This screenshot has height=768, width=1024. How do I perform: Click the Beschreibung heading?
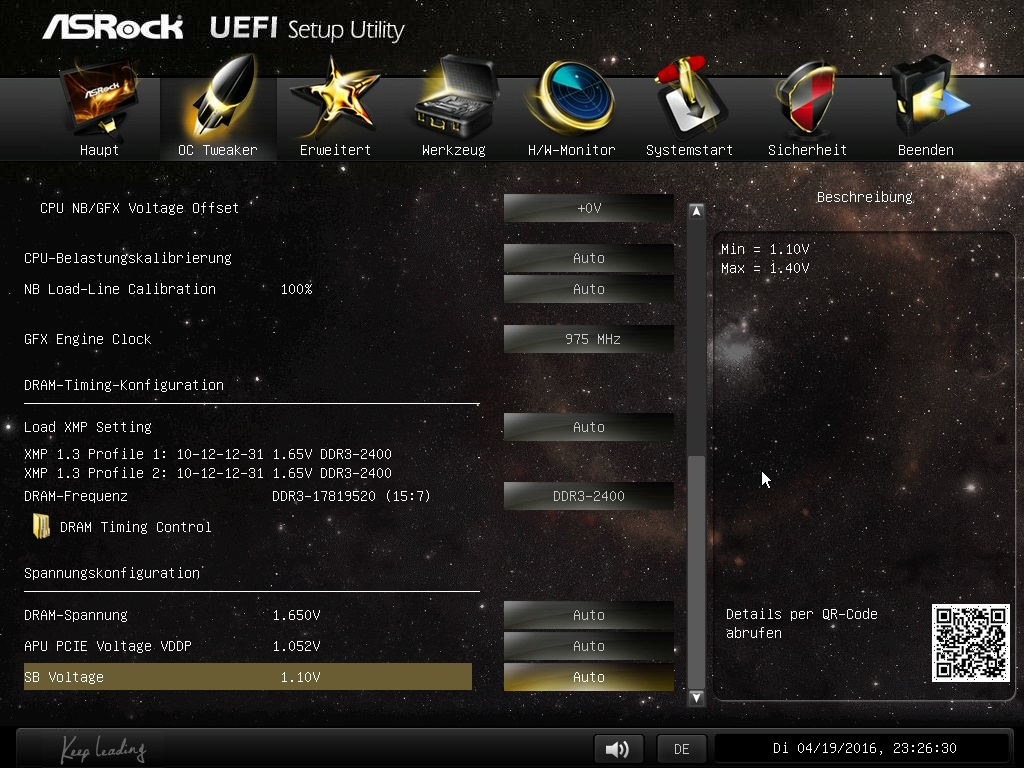click(865, 197)
